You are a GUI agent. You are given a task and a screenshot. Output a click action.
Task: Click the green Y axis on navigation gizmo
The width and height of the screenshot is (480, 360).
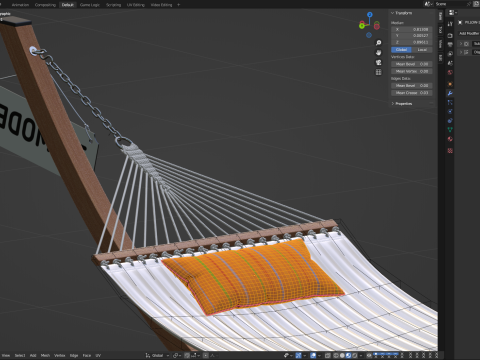pos(362,25)
